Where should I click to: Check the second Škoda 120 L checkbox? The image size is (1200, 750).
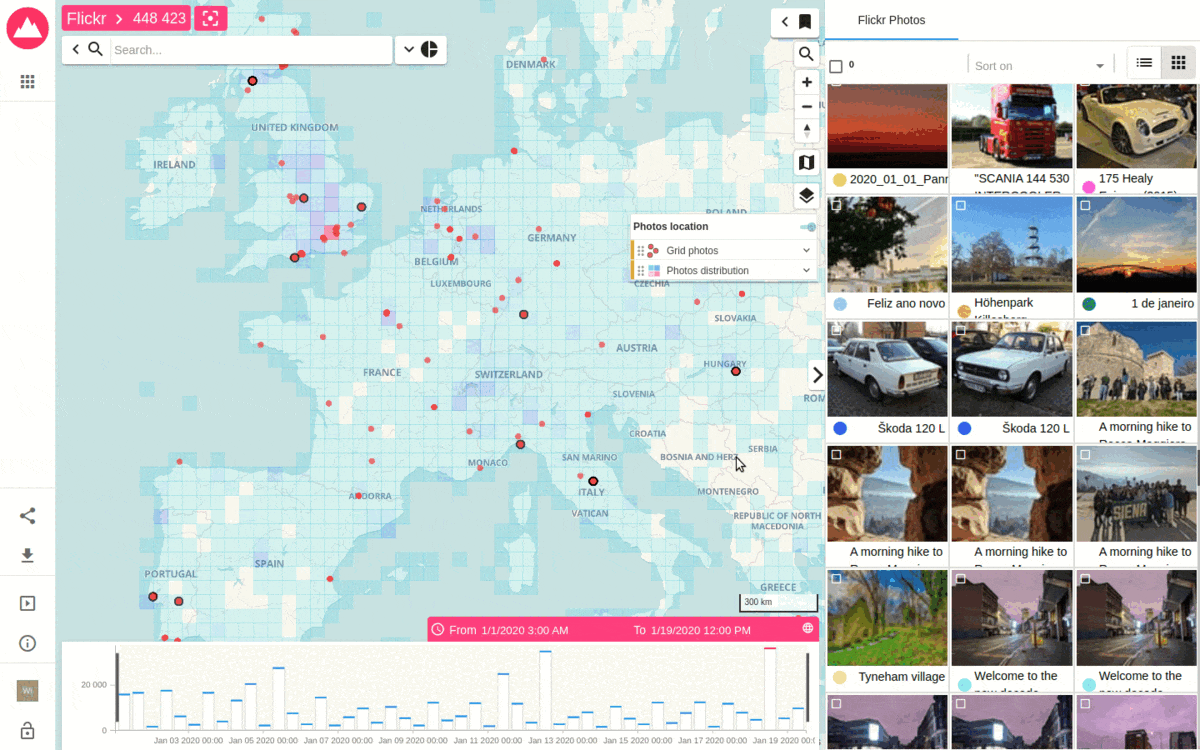click(x=960, y=329)
